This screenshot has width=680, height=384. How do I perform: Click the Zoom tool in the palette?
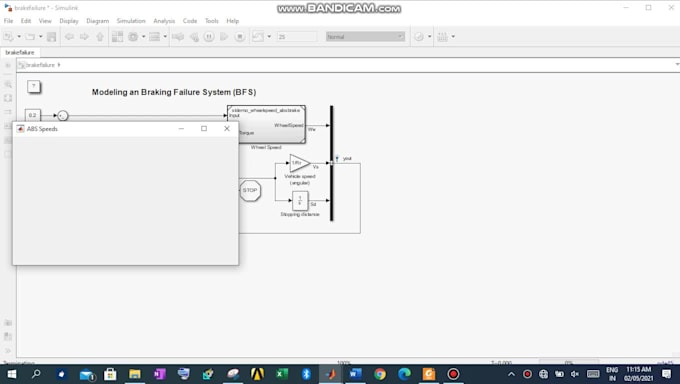coord(8,84)
